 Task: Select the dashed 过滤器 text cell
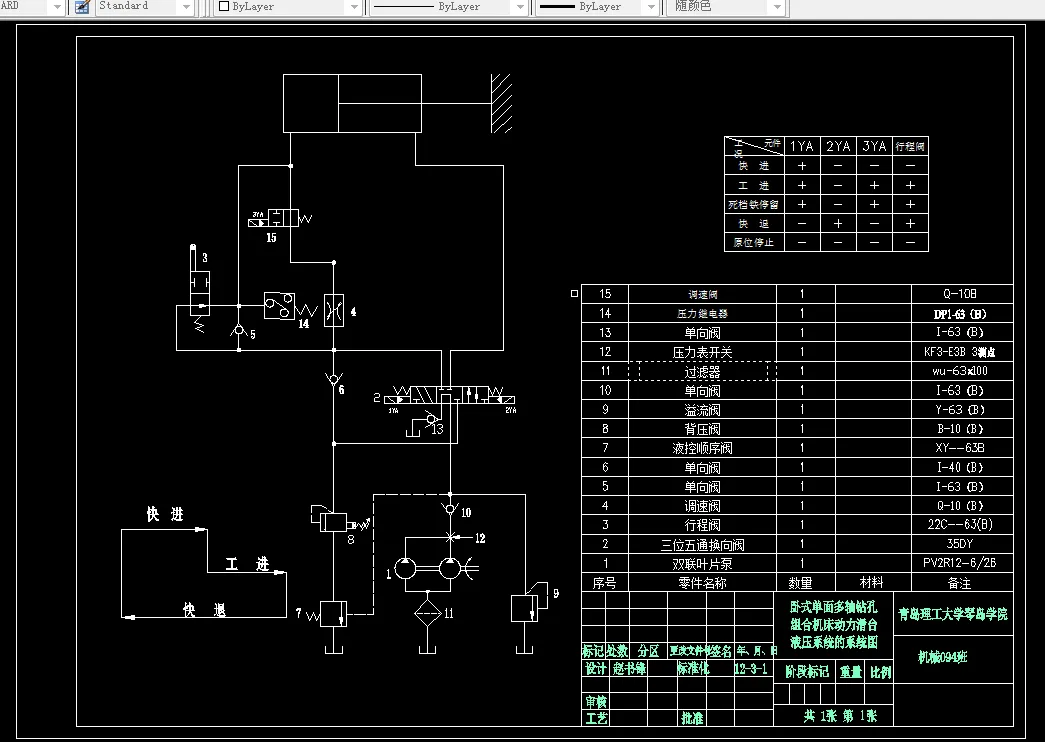(x=702, y=371)
